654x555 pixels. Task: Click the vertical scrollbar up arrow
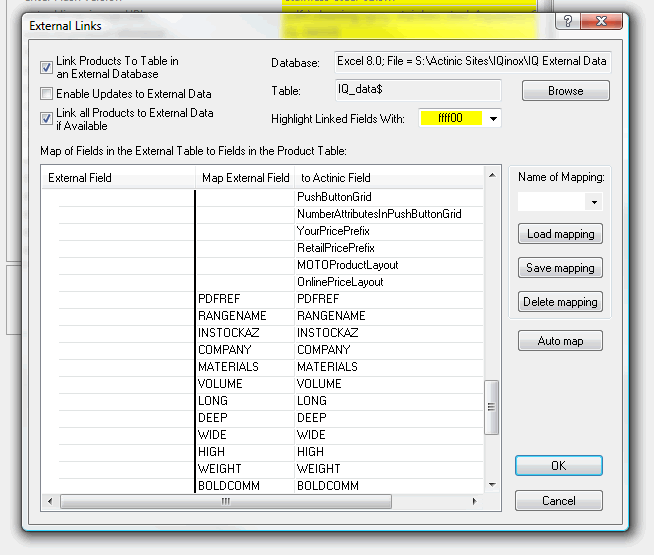(491, 177)
